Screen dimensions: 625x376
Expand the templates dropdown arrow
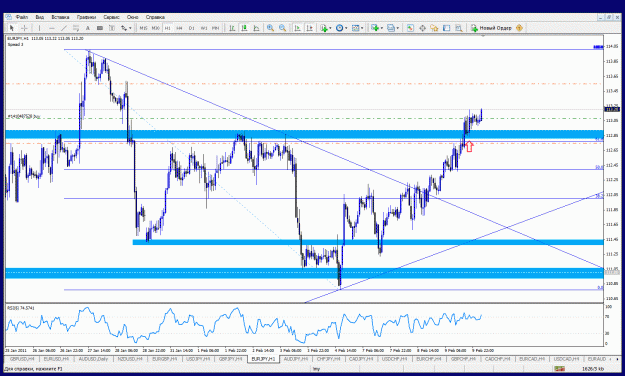362,28
